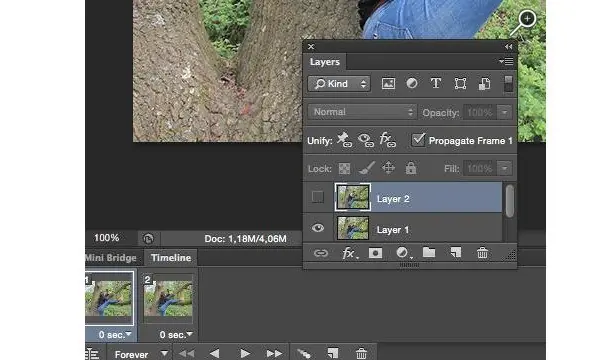This screenshot has width=594, height=360.
Task: Toggle Unify layer visibility
Action: 366,140
